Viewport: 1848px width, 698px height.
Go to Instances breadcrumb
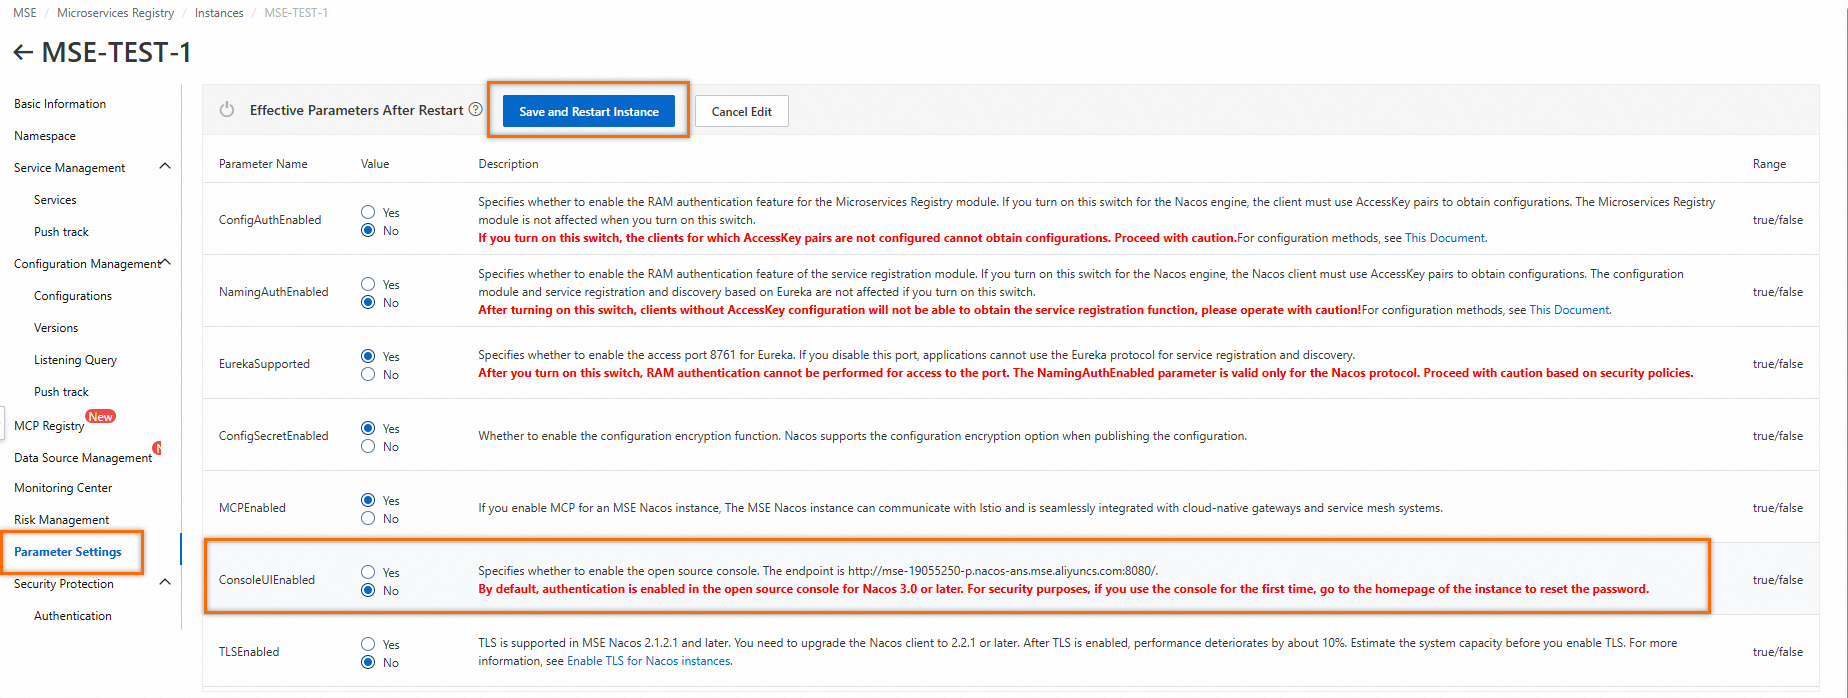(219, 13)
